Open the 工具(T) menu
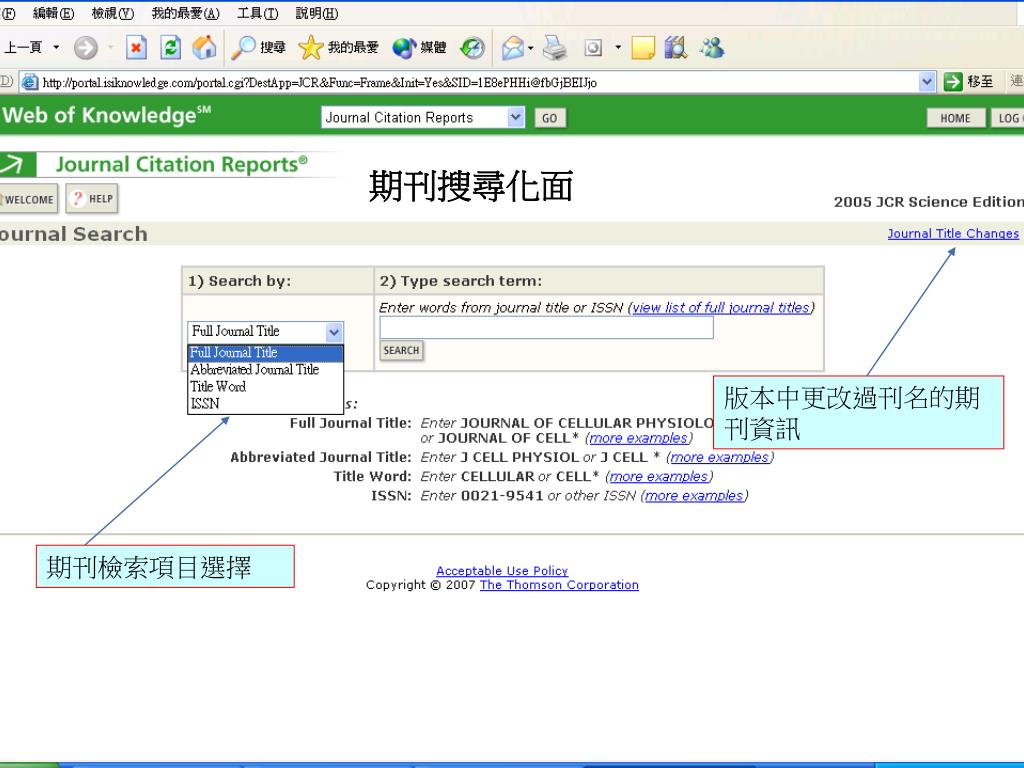The height and width of the screenshot is (768, 1024). (x=257, y=13)
